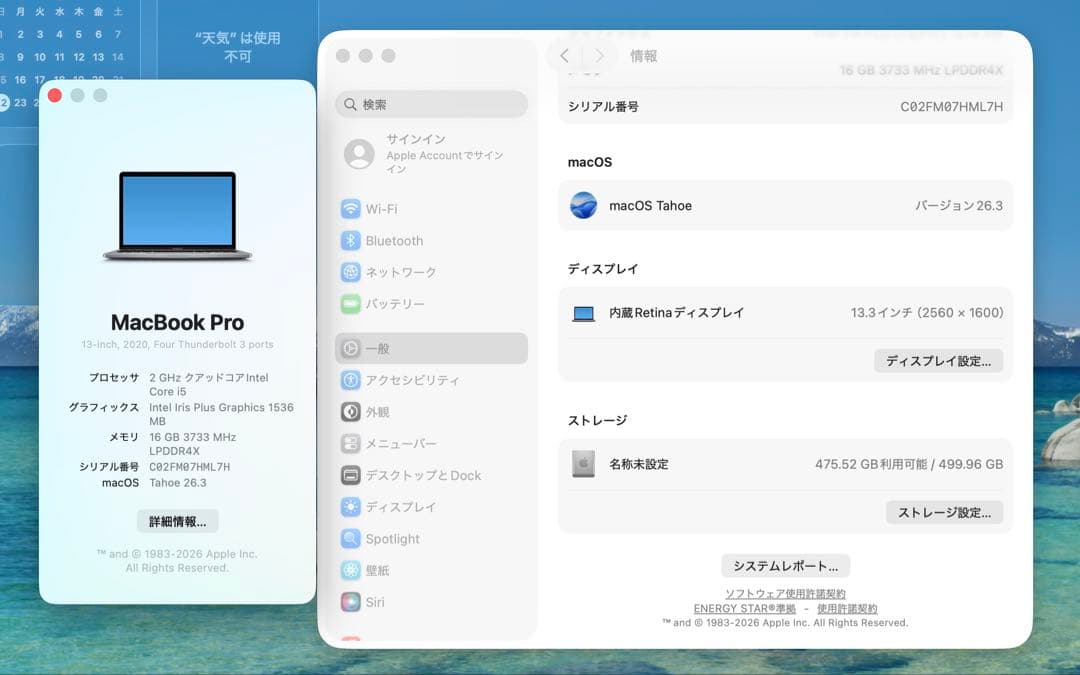The image size is (1080, 675).
Task: Click the 名称未設定 storage drive icon
Action: point(583,464)
